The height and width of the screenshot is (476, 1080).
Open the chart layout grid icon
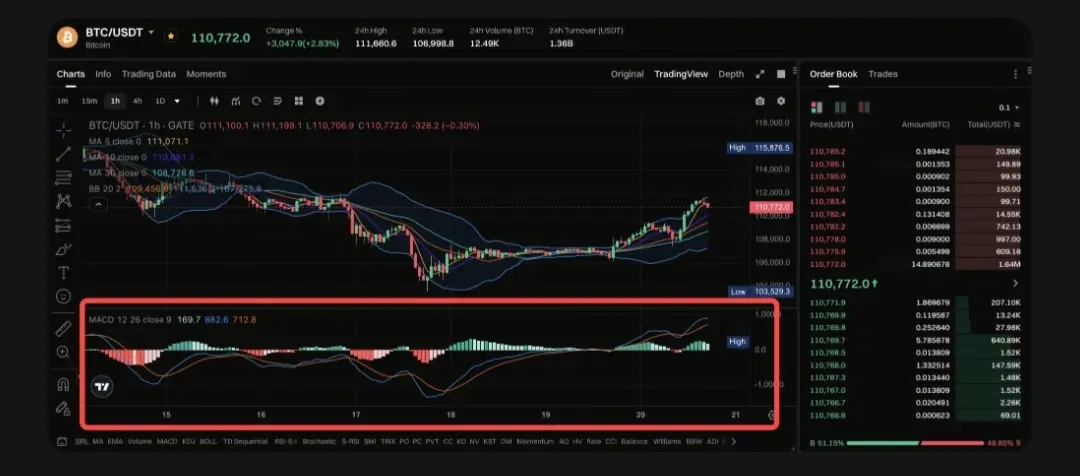coord(298,101)
